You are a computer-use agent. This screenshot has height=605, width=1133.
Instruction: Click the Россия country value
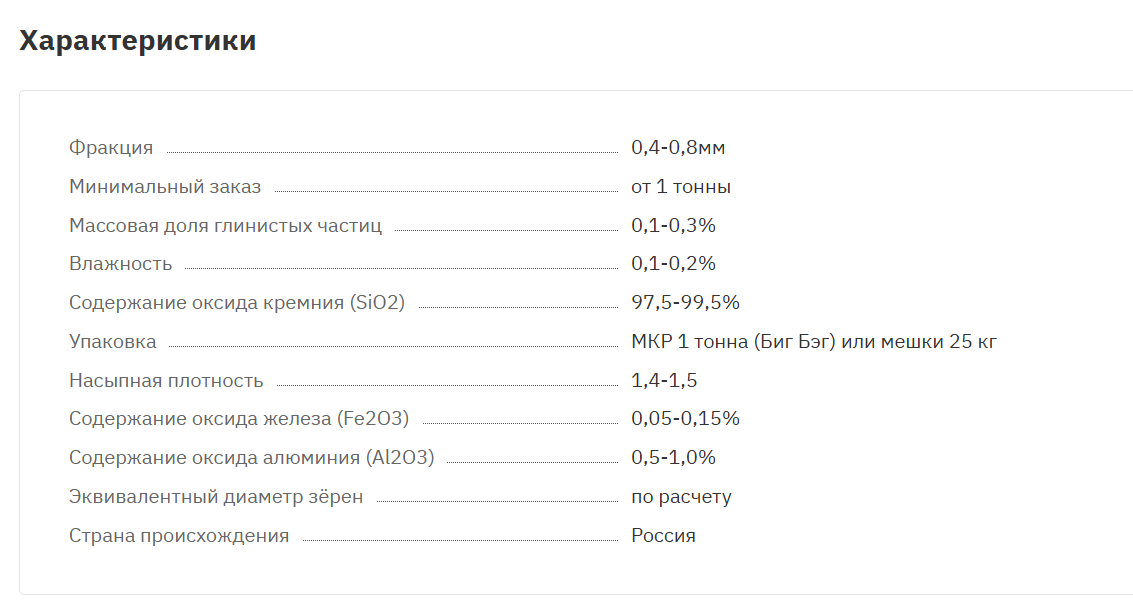click(663, 536)
